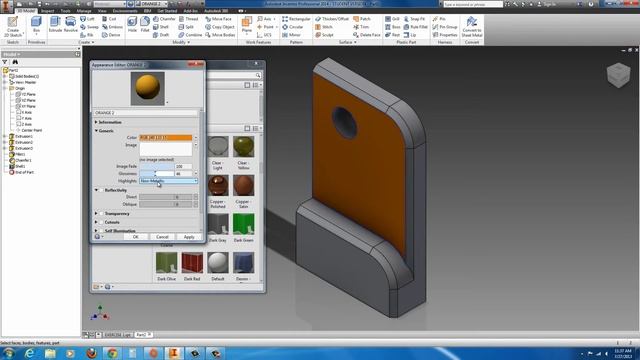This screenshot has width=640, height=360.
Task: Select the Circular pattern tool
Action: coord(293,27)
